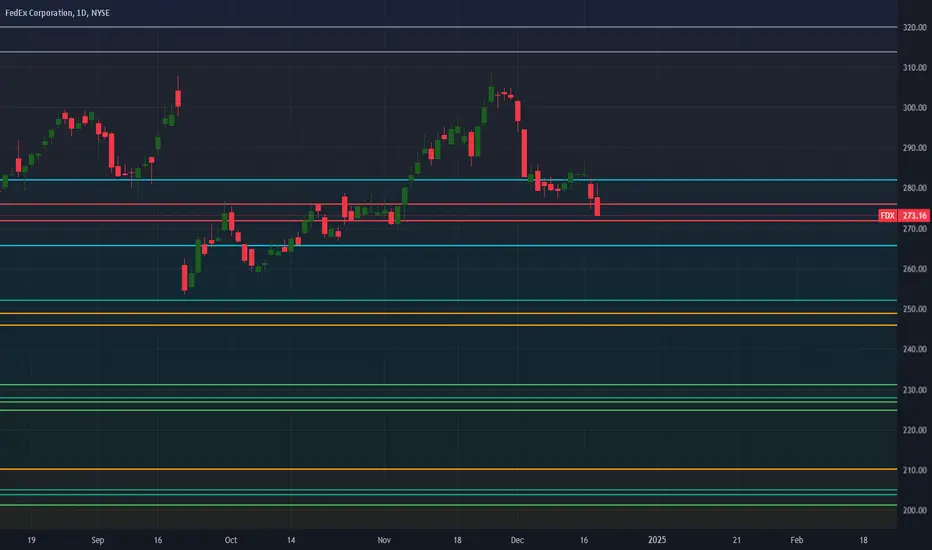
Task: Select the green horizontal line near 231
Action: pos(449,385)
